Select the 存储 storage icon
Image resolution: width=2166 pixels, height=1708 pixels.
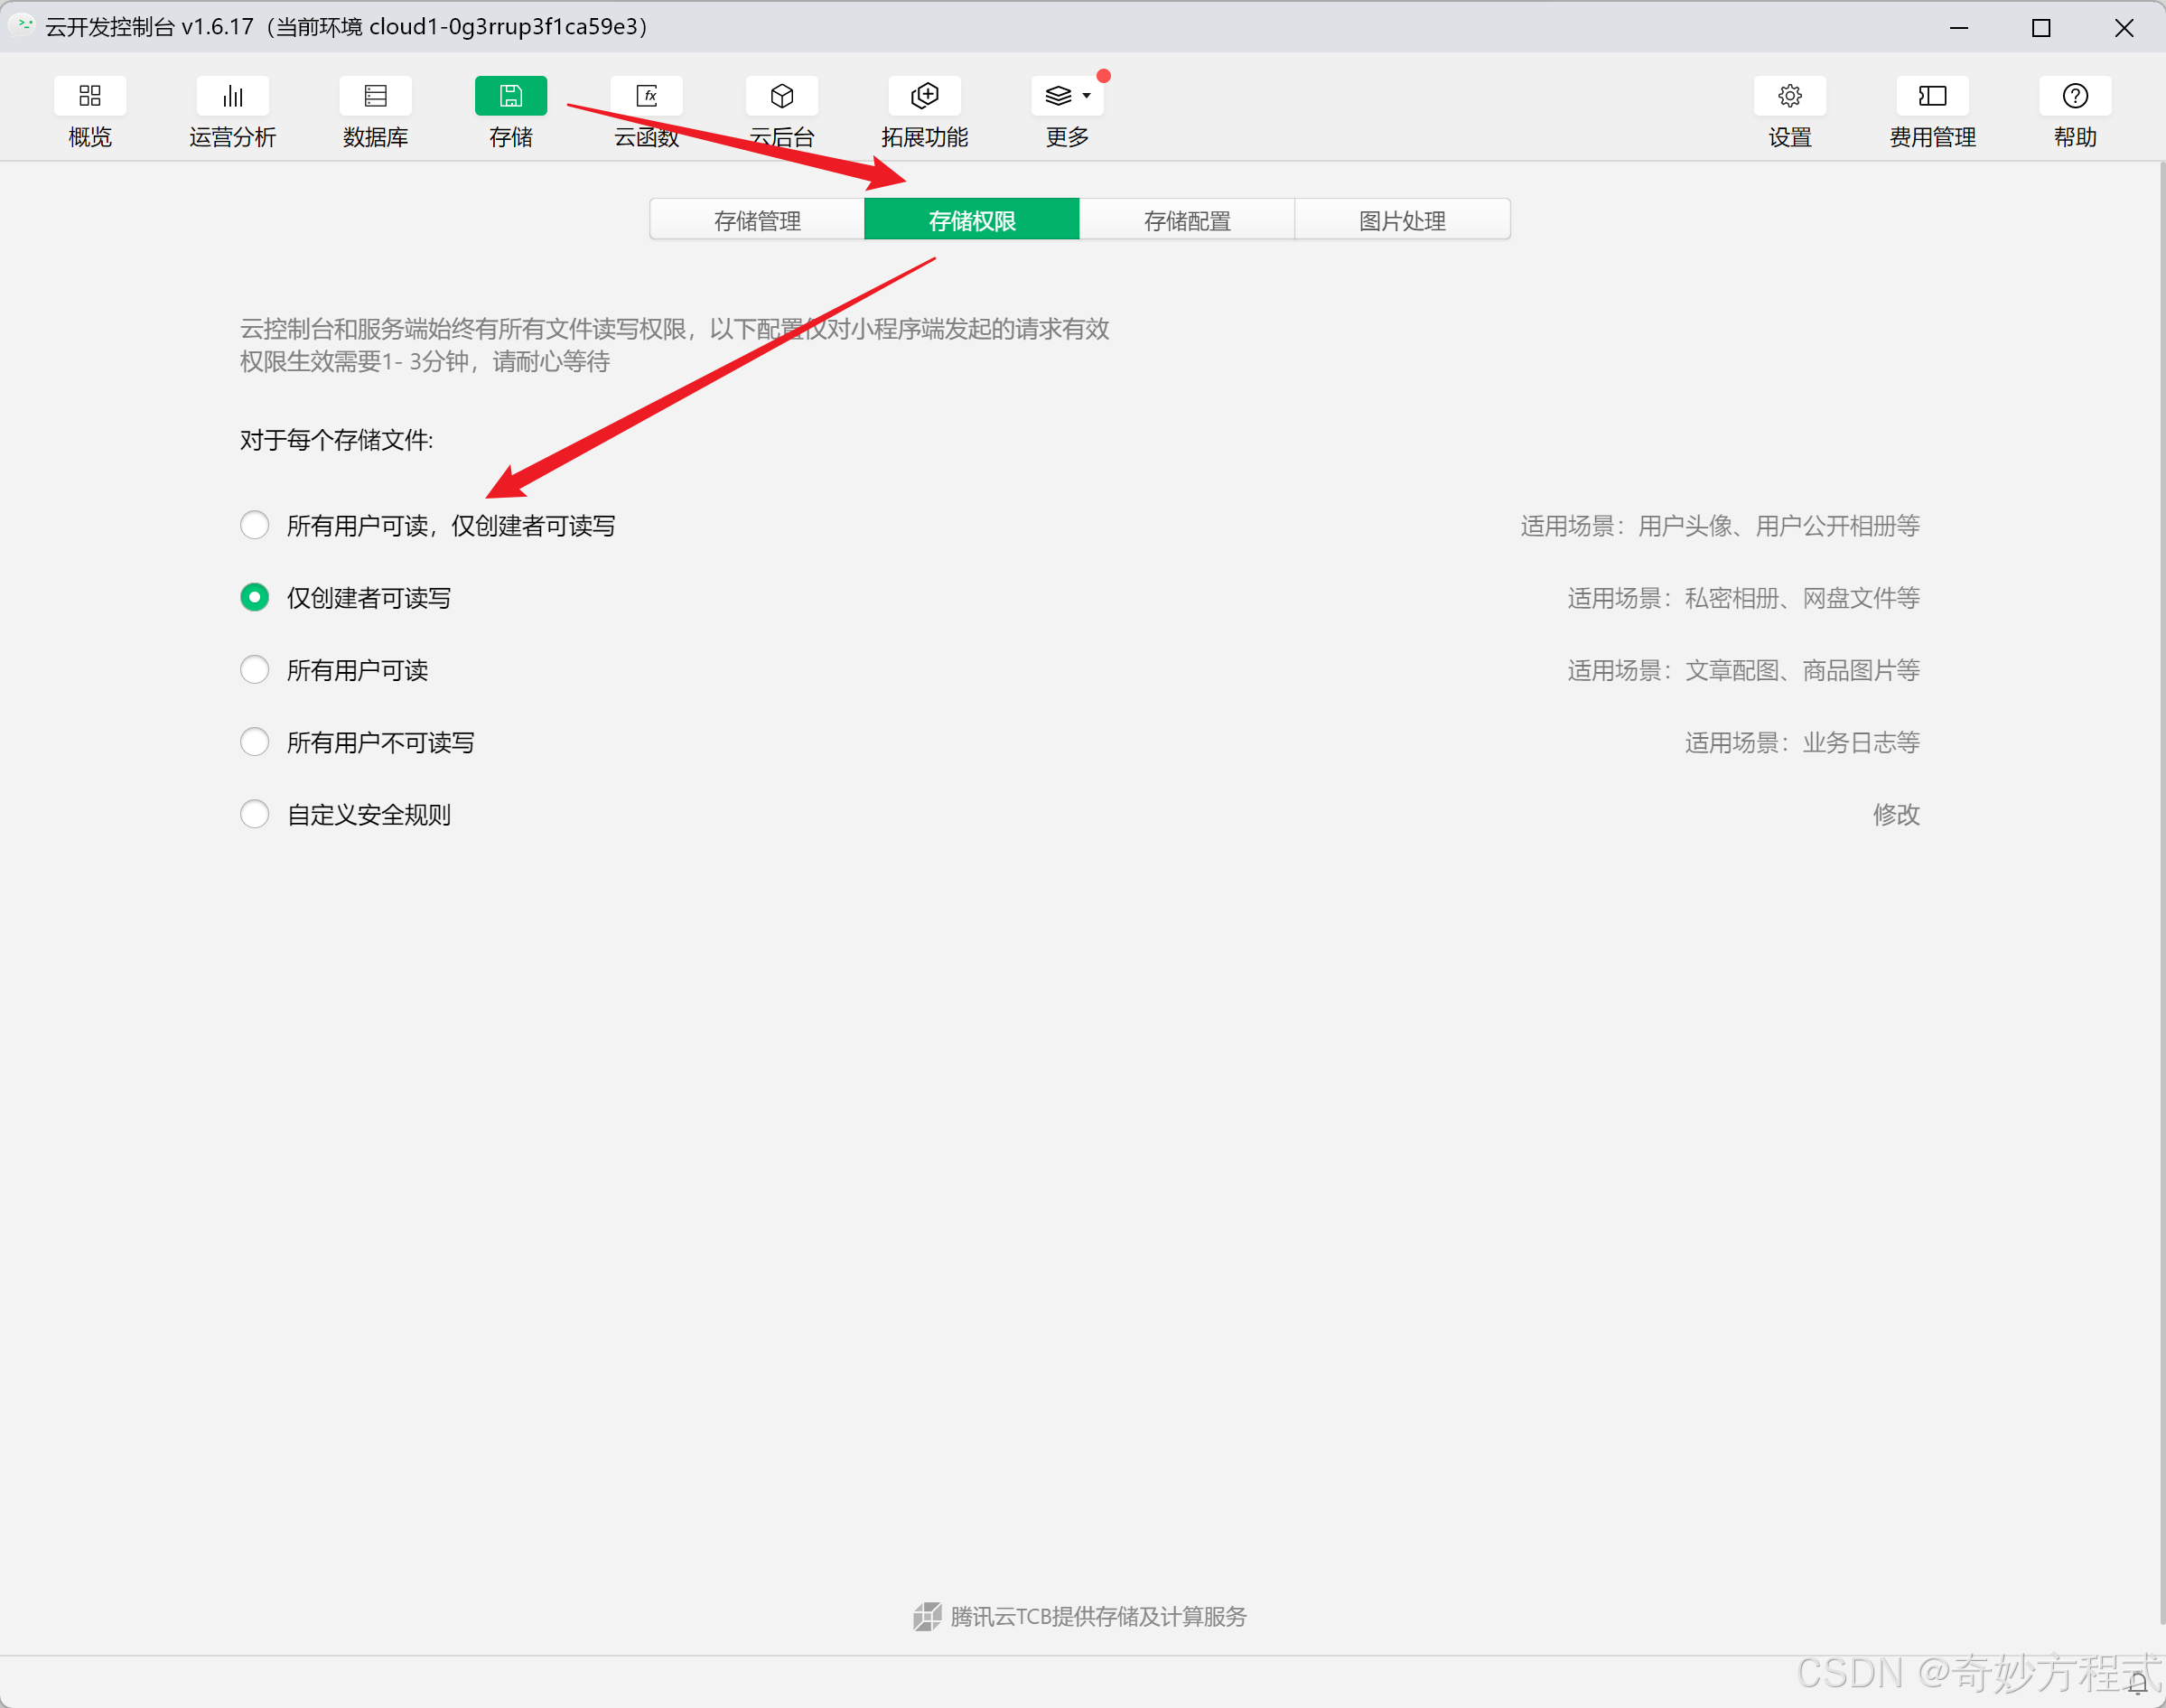pyautogui.click(x=510, y=96)
